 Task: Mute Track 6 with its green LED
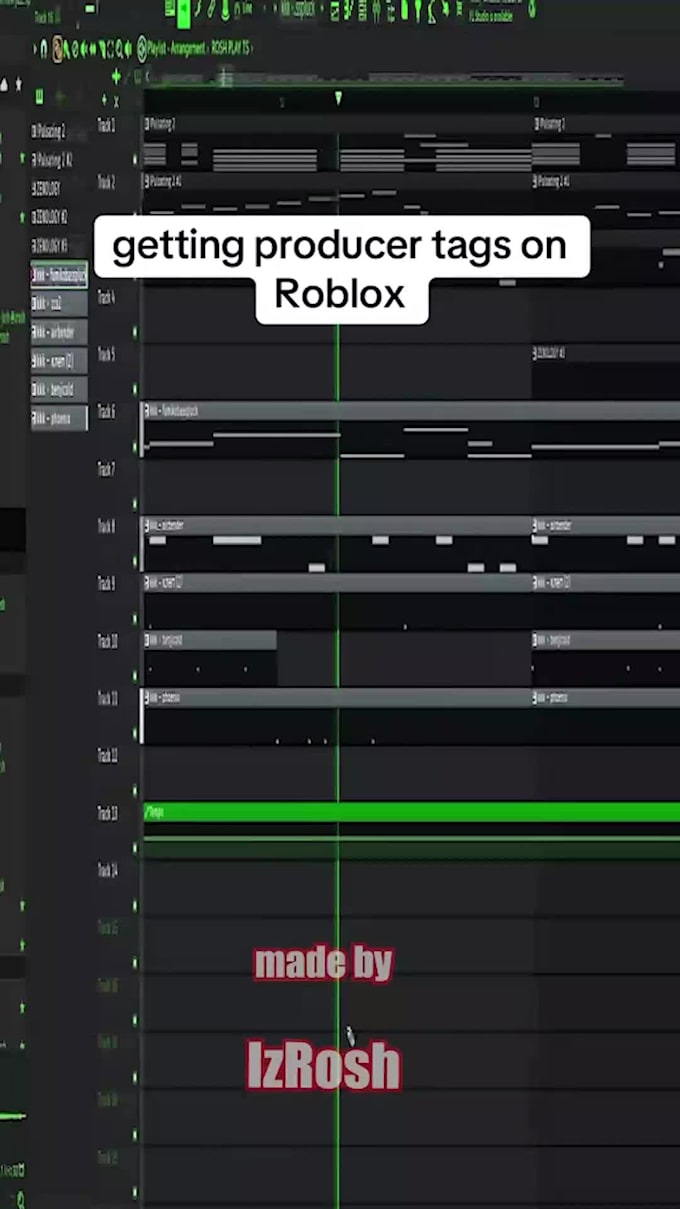pos(135,446)
